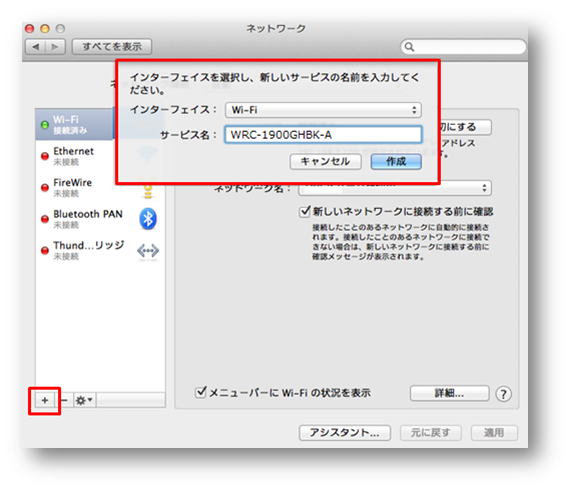Toggle ask before joining new networks checkbox

point(305,211)
